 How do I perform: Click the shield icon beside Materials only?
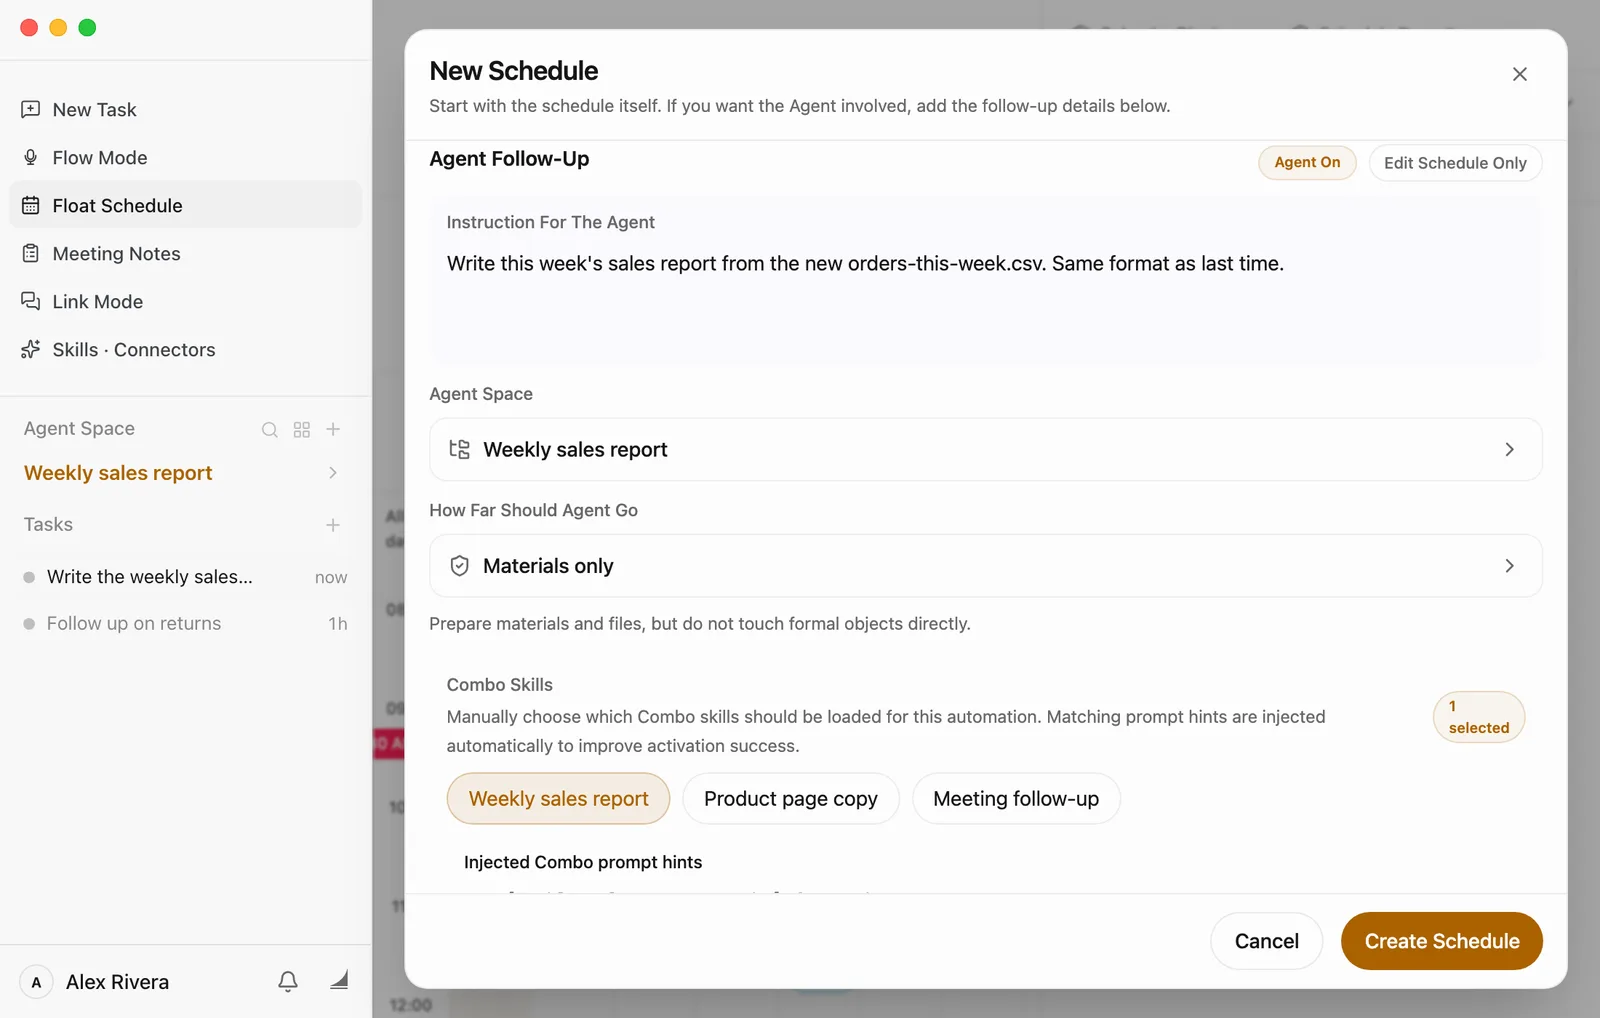[460, 566]
